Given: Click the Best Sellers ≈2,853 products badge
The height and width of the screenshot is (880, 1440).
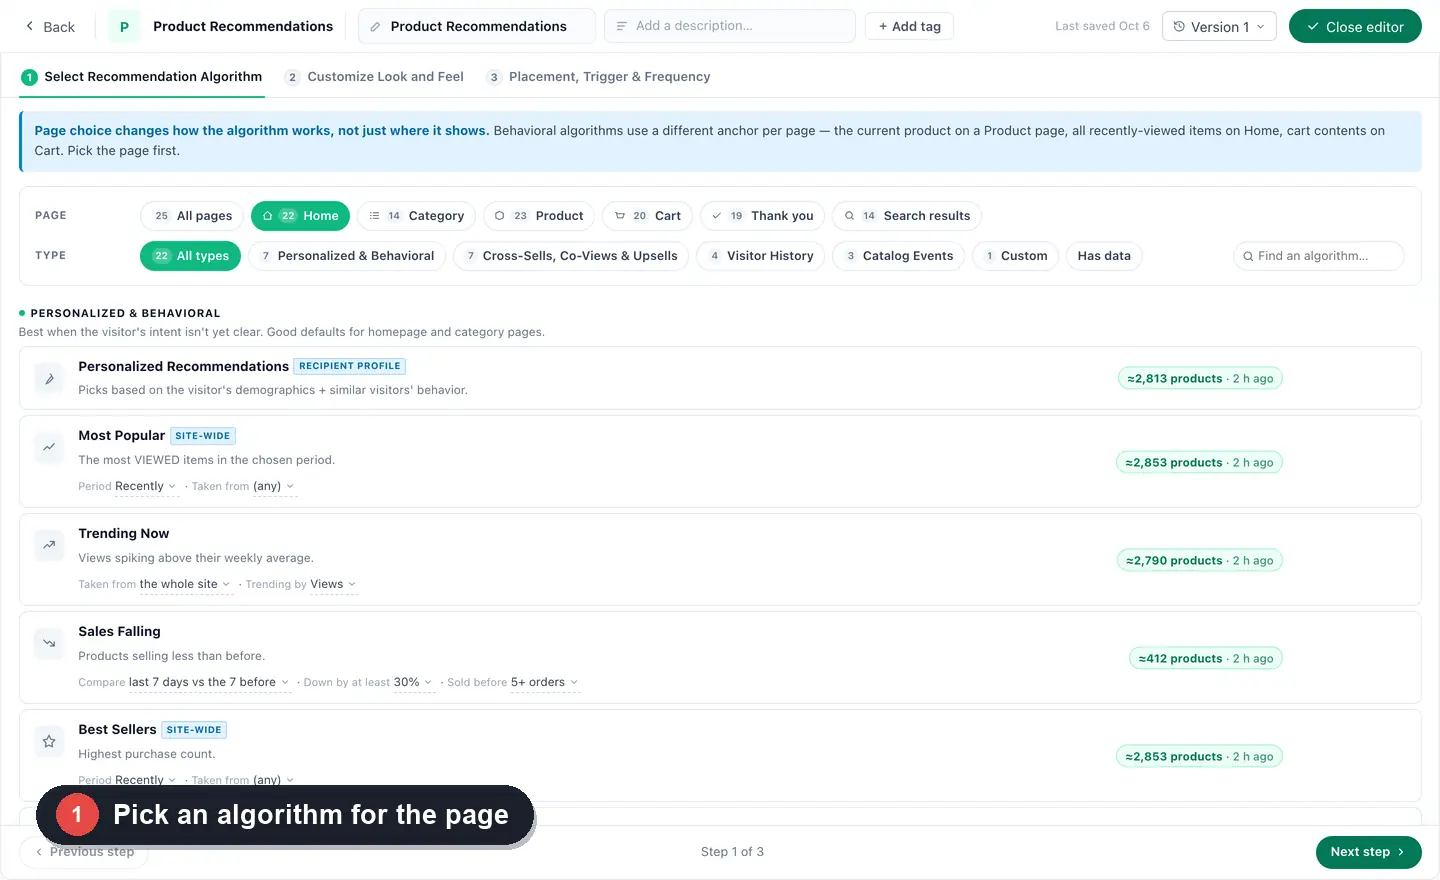Looking at the screenshot, I should (x=1199, y=757).
